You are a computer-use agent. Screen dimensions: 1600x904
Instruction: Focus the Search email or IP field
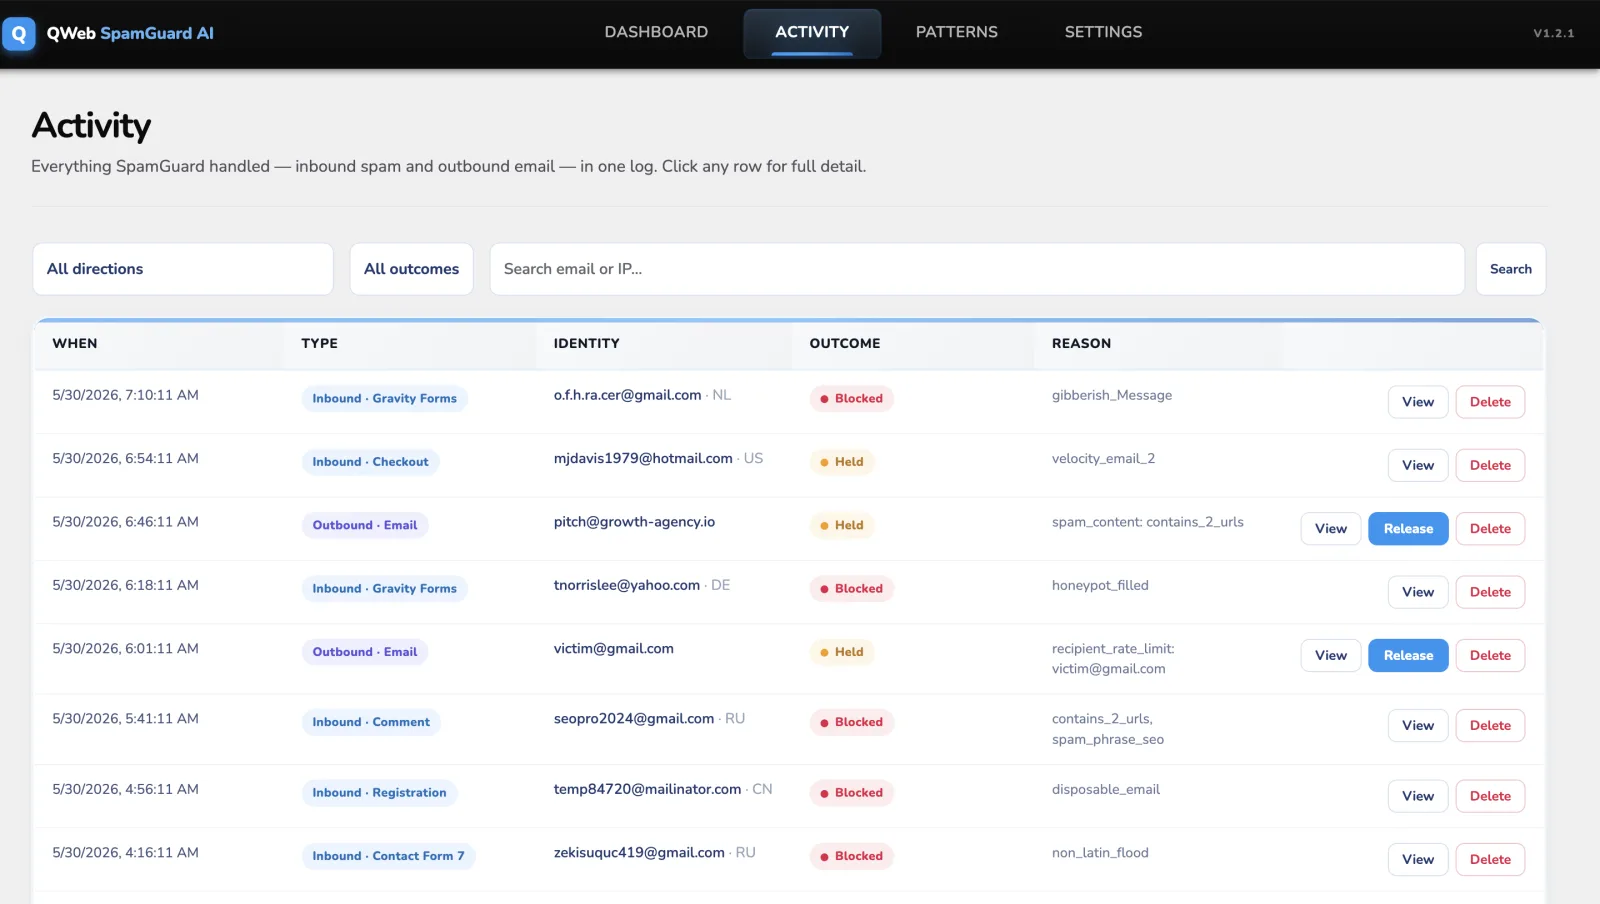(977, 269)
